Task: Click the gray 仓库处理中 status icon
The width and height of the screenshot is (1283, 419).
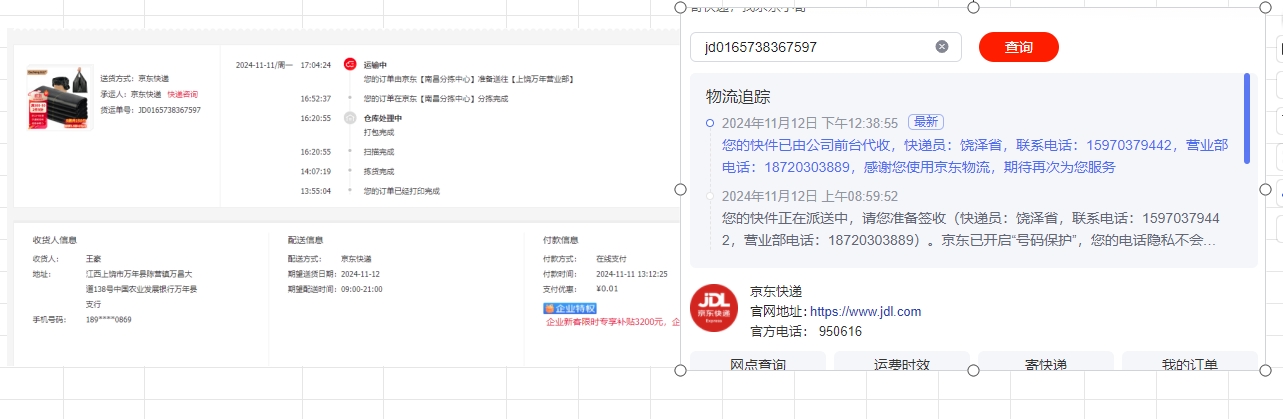Action: [x=349, y=118]
